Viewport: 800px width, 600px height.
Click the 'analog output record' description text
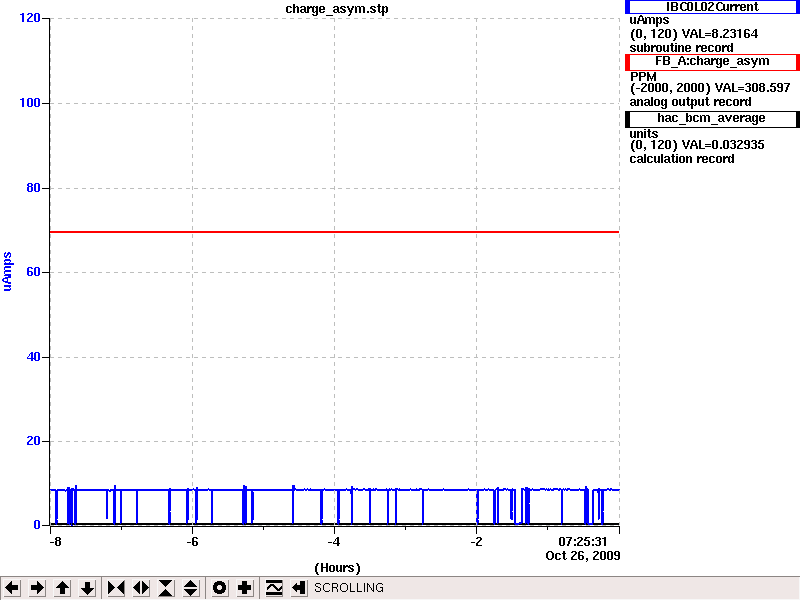(x=690, y=102)
